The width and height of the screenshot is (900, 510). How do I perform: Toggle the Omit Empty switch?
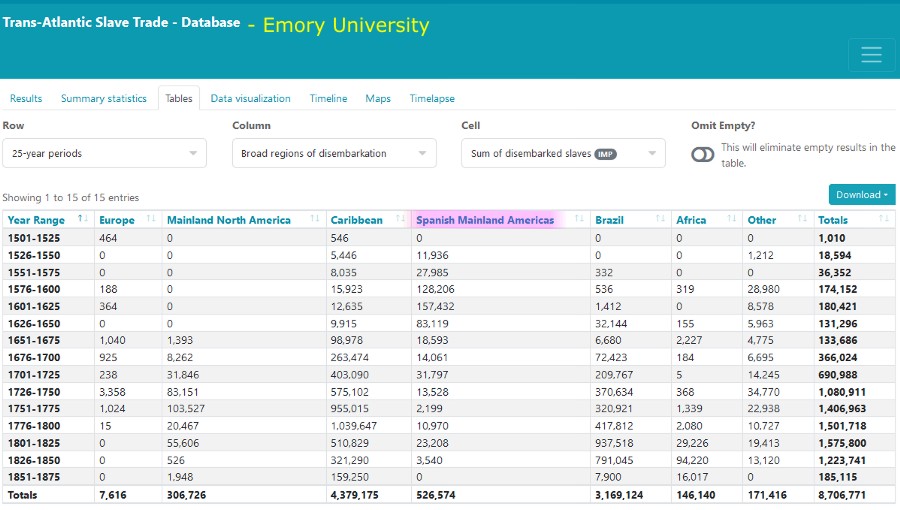(703, 154)
